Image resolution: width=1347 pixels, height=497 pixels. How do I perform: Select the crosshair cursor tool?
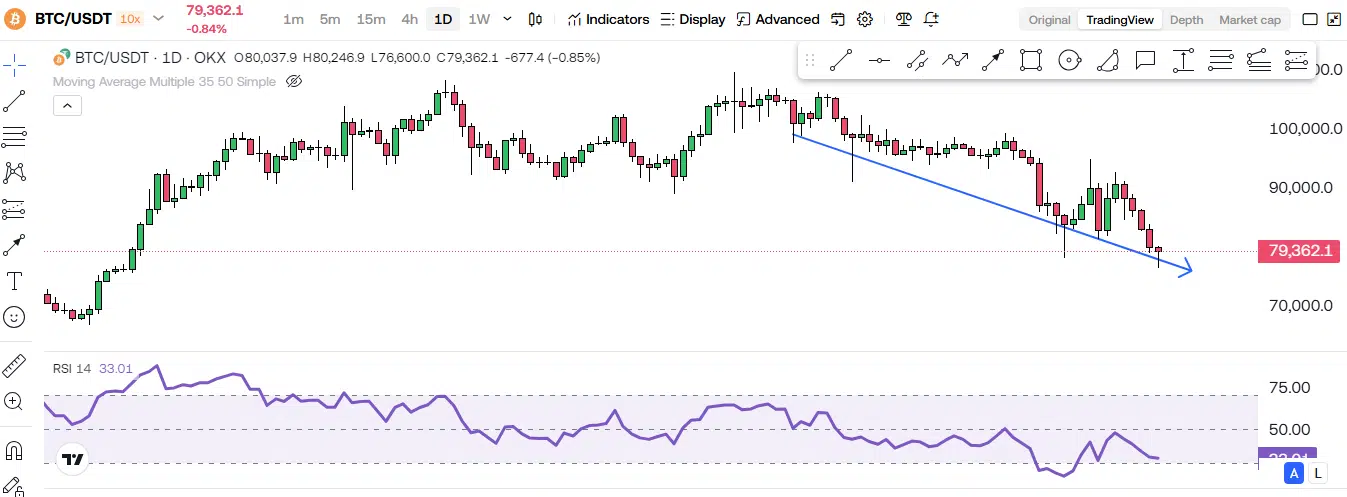coord(15,67)
